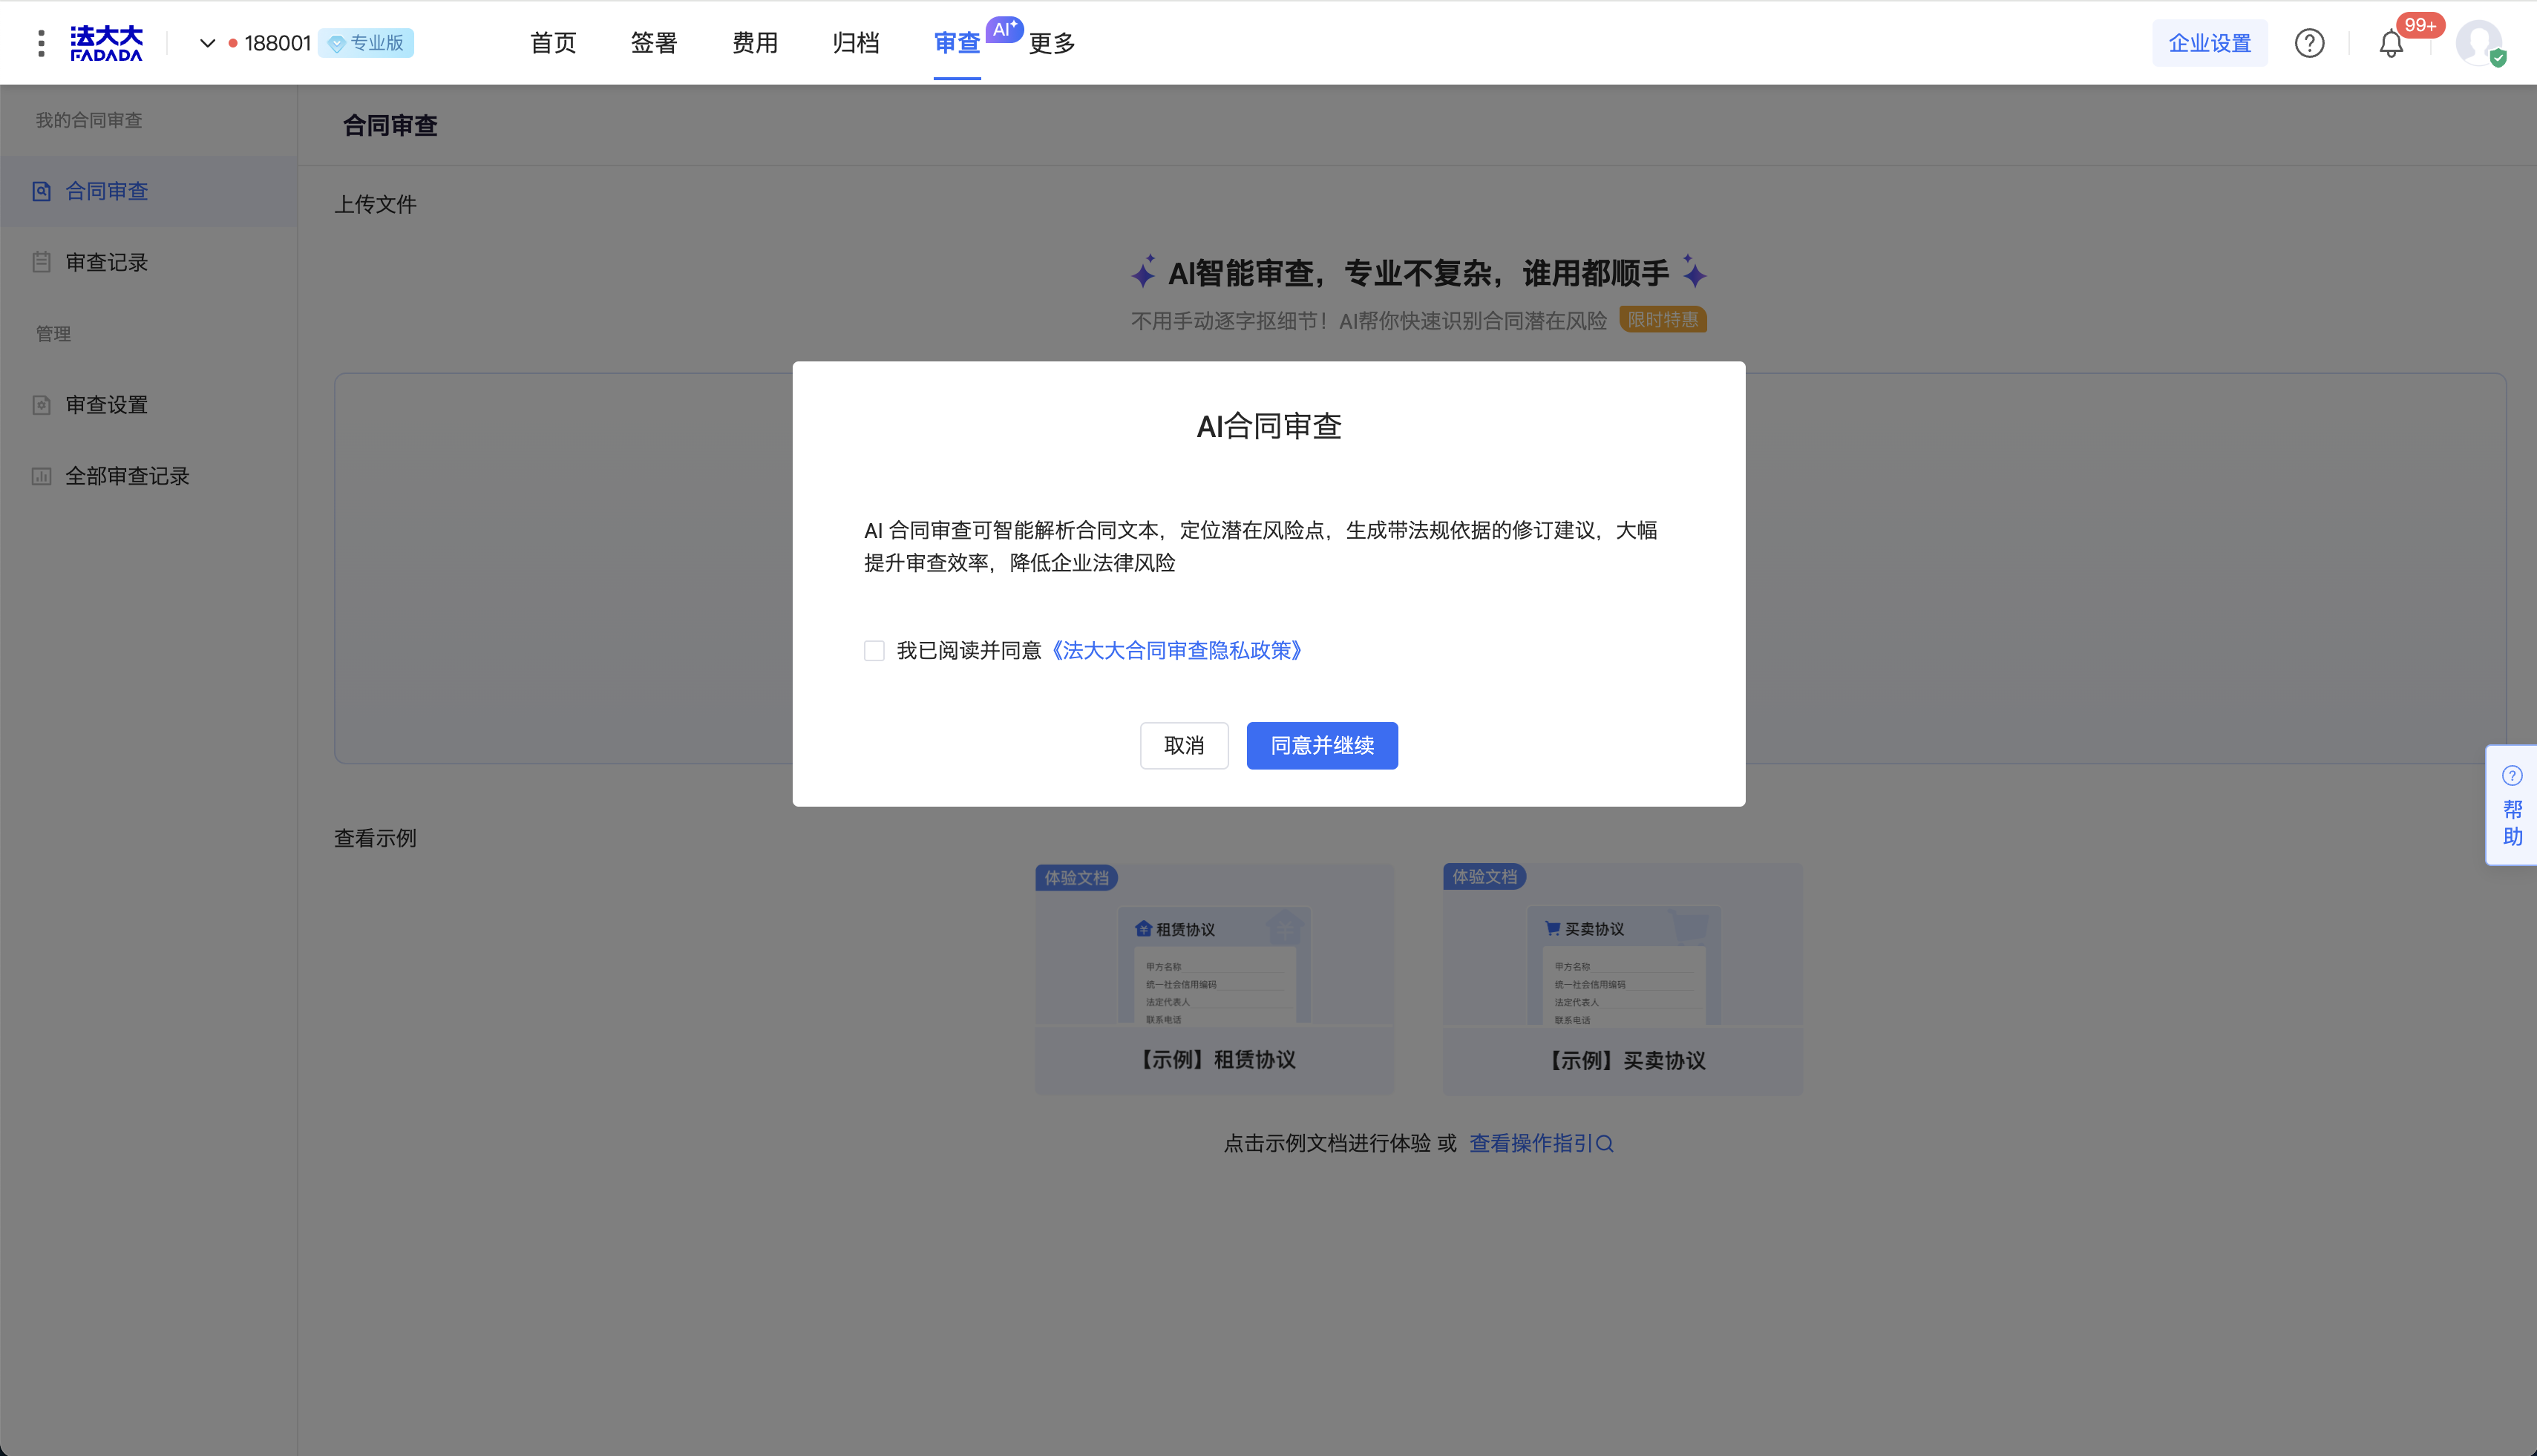Expand the 更多 navigation menu

[1052, 43]
